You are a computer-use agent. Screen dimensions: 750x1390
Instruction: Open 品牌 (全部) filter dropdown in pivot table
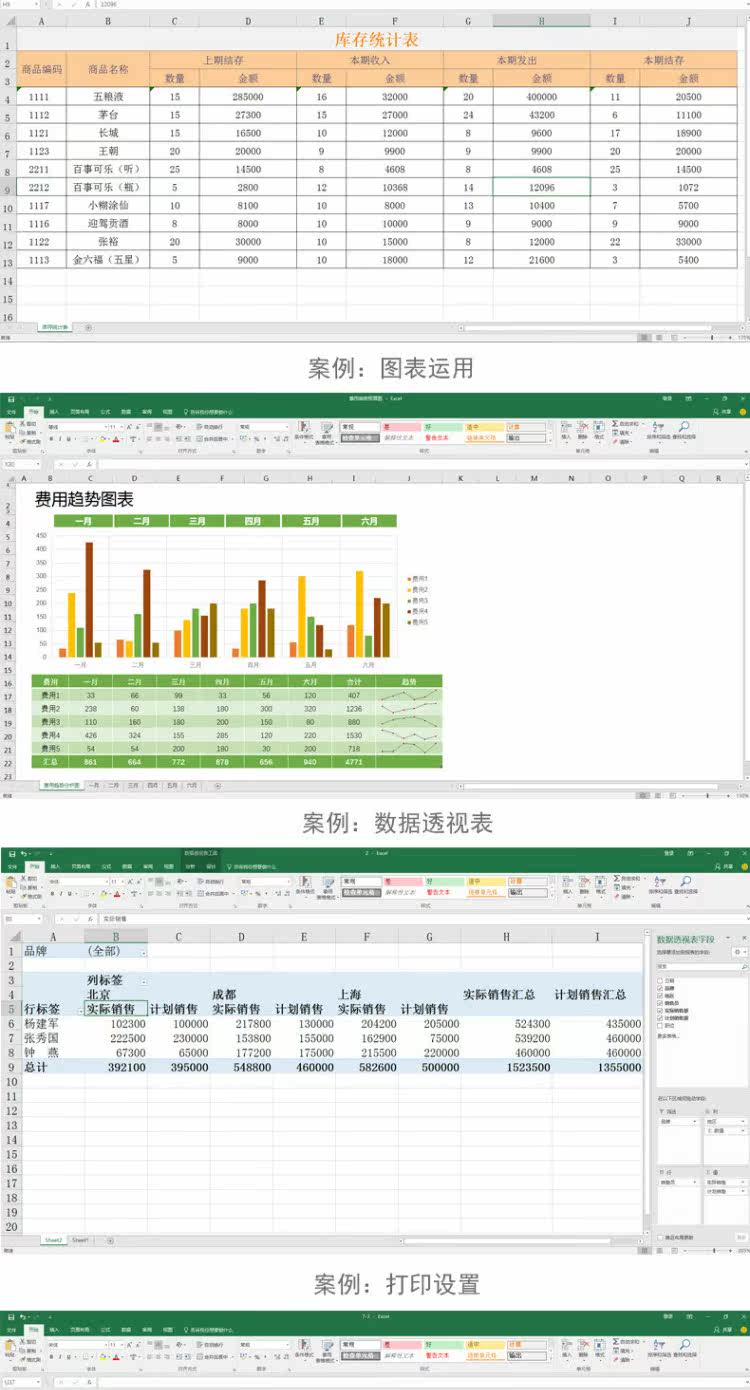tap(144, 953)
